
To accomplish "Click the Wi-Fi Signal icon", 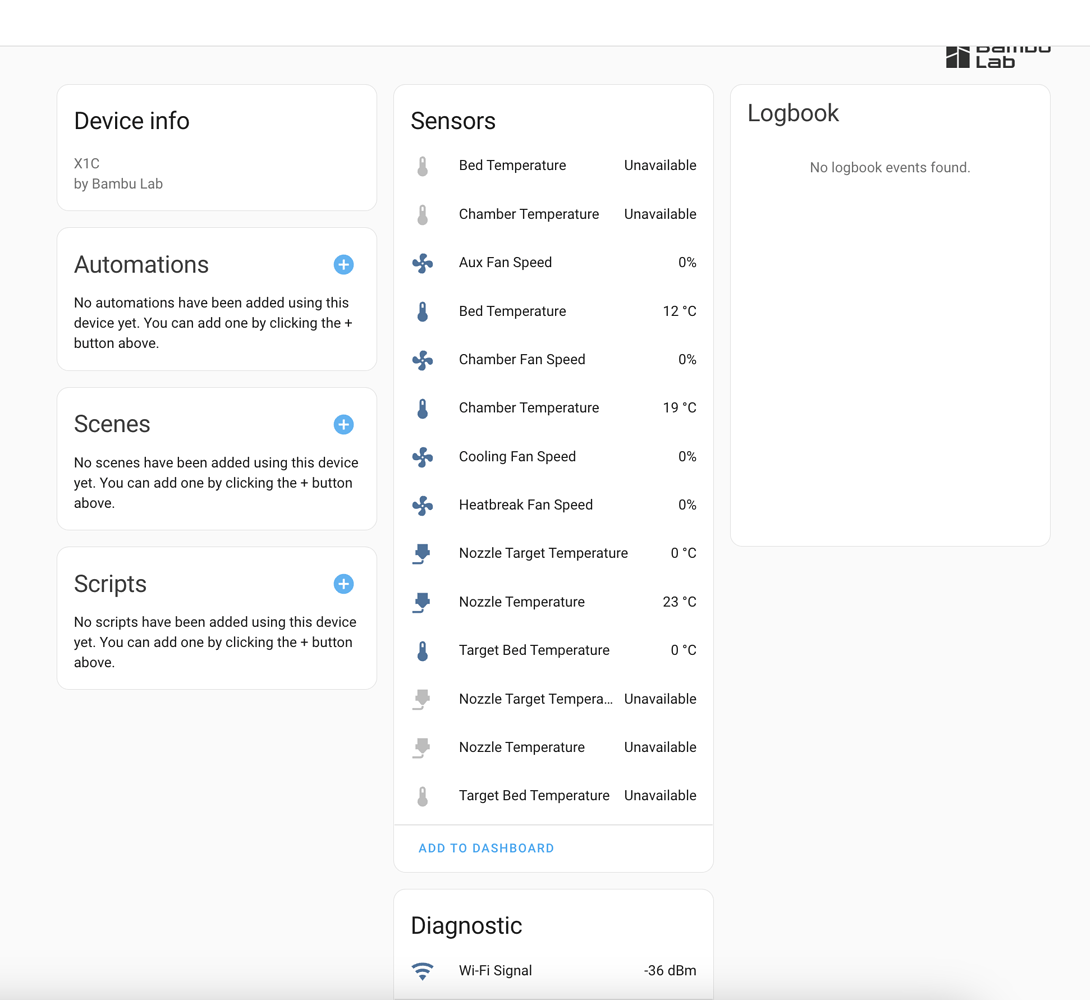I will tap(423, 971).
